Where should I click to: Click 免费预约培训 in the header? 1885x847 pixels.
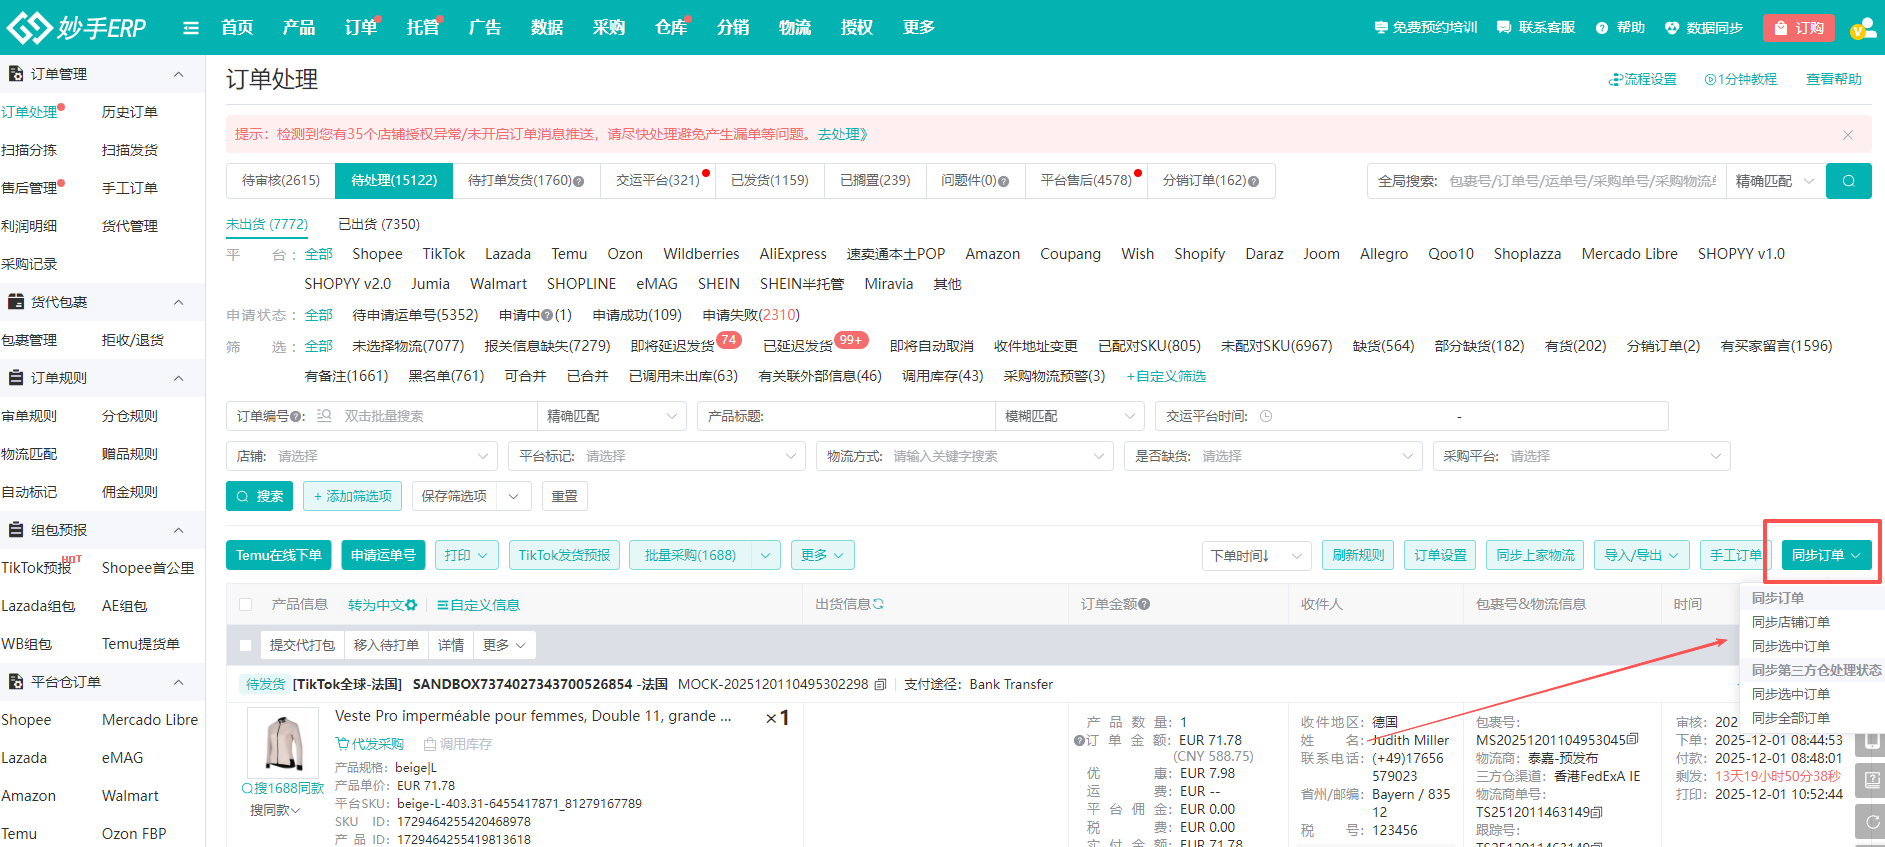tap(1426, 28)
